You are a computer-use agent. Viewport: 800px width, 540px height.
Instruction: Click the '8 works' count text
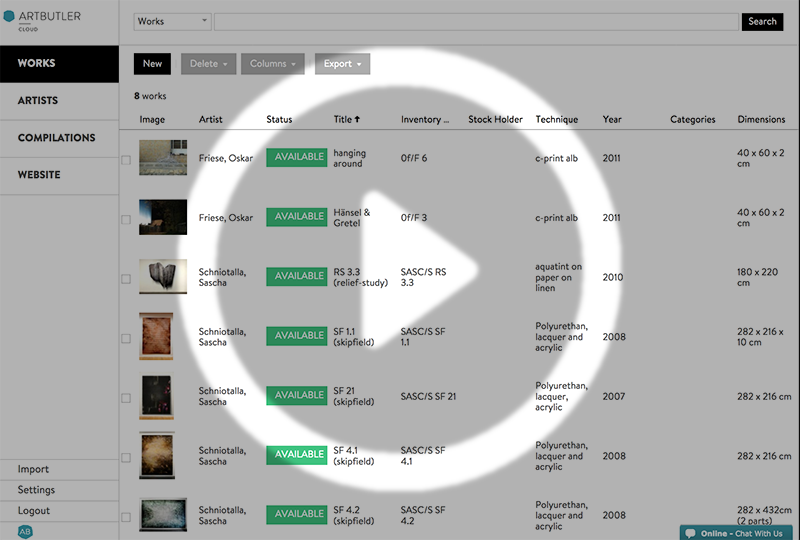tap(150, 96)
